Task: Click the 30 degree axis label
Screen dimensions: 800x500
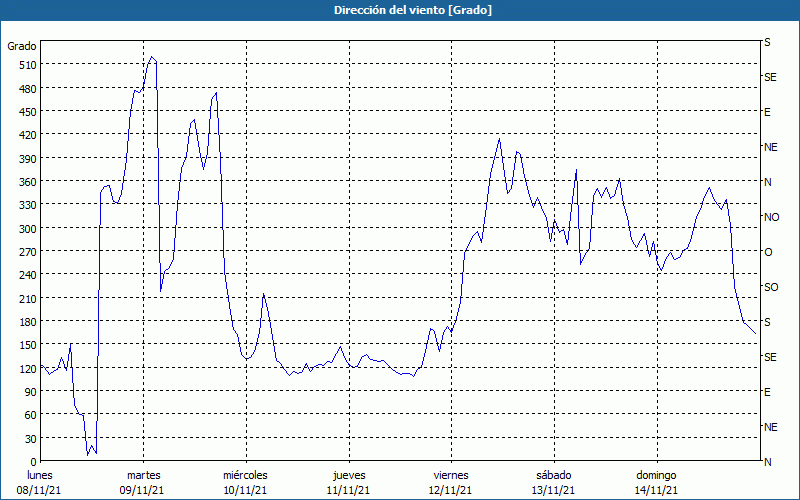Action: (31, 439)
